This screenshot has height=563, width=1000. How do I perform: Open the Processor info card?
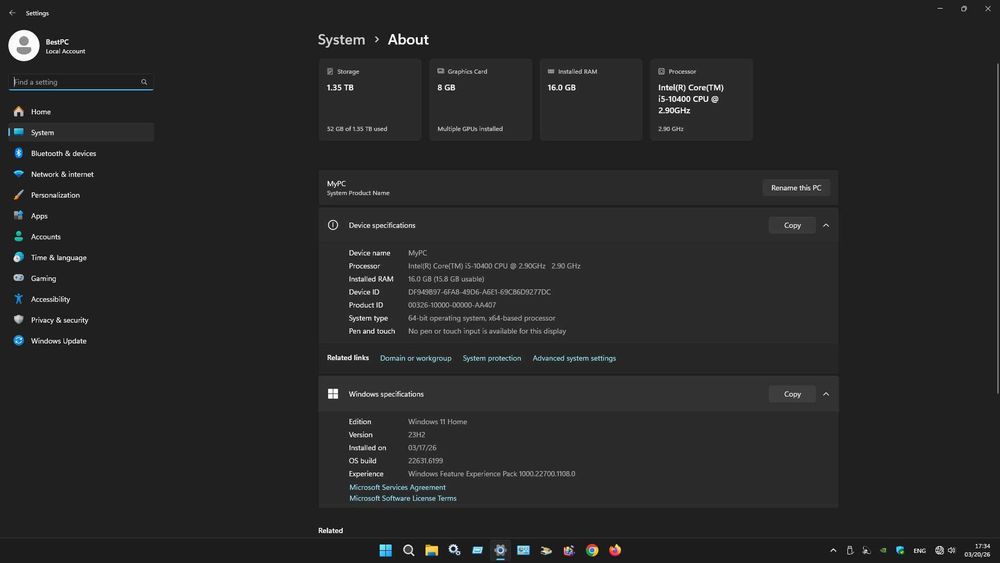point(702,99)
